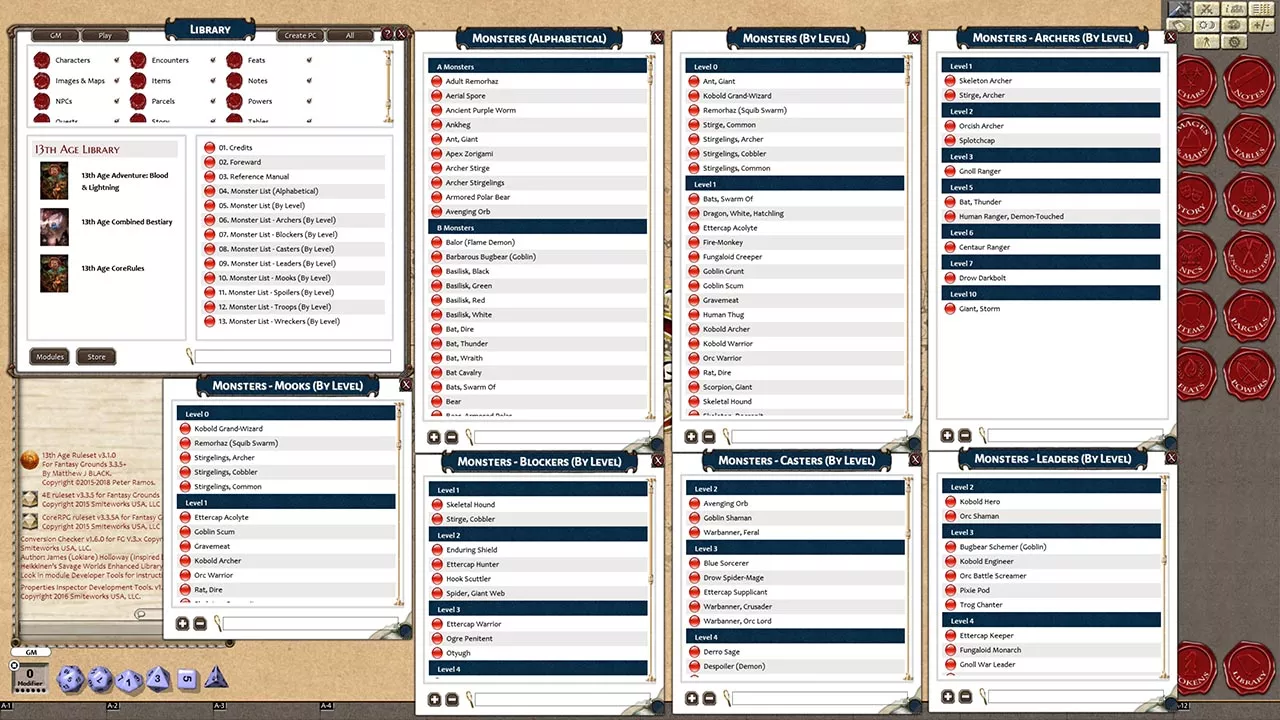
Task: Click search field in Monsters (Alphabetical) window
Action: point(562,437)
